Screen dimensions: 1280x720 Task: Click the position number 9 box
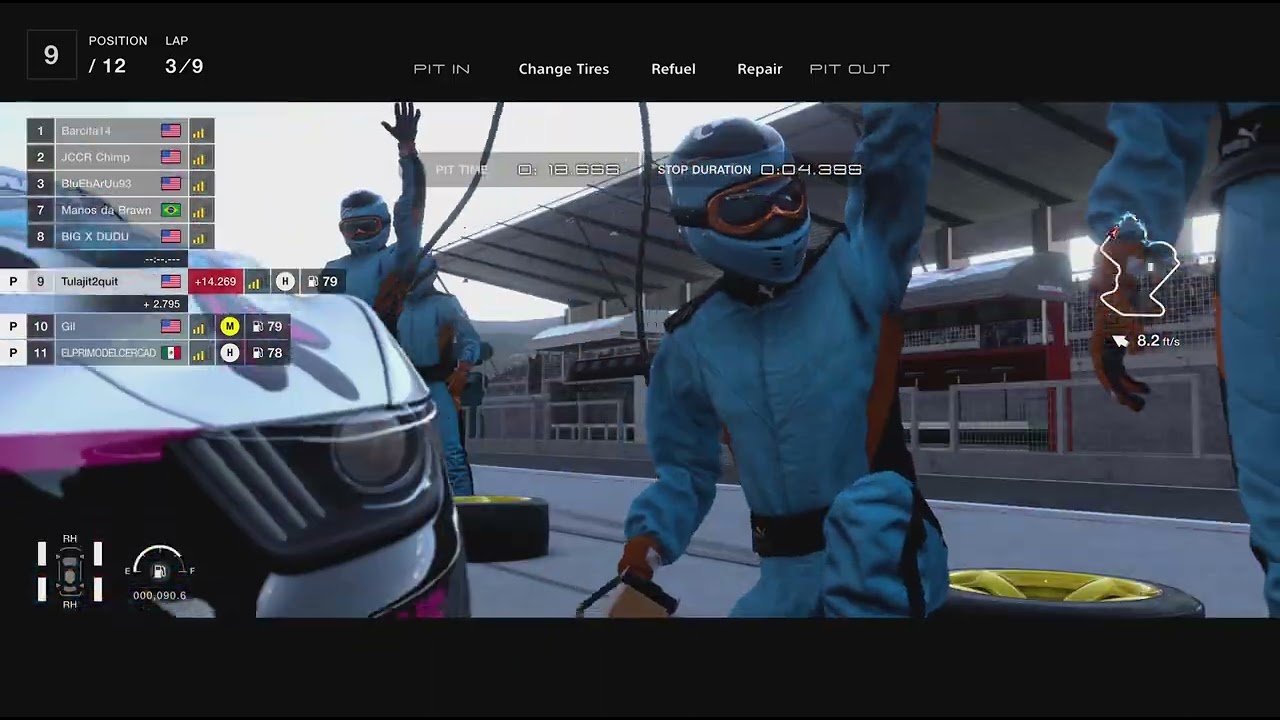point(51,55)
